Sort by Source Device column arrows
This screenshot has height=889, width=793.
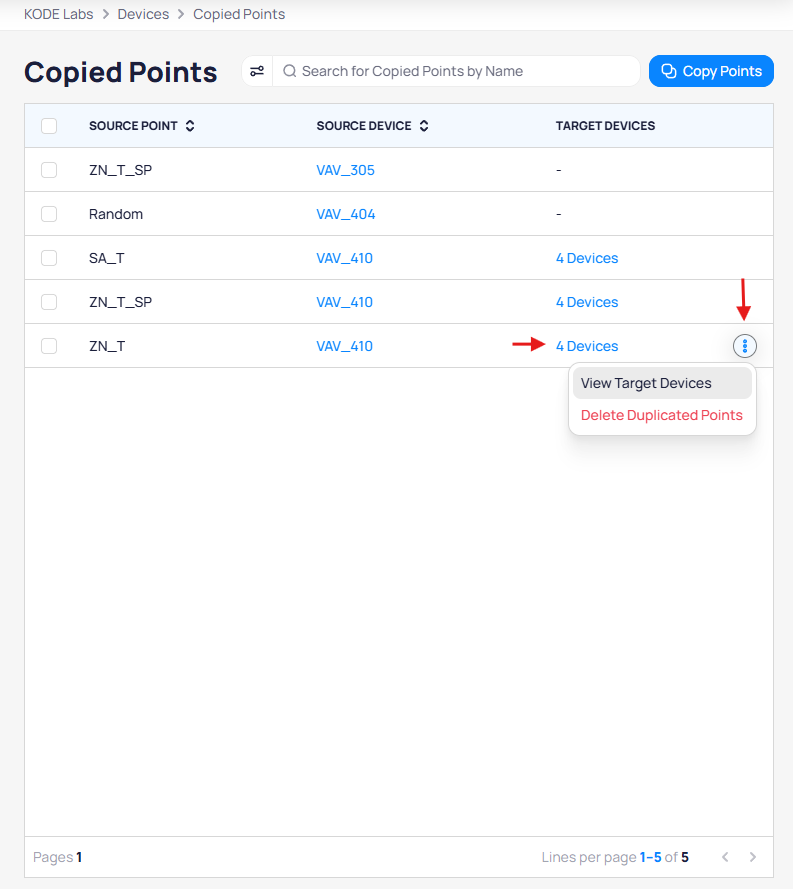424,126
